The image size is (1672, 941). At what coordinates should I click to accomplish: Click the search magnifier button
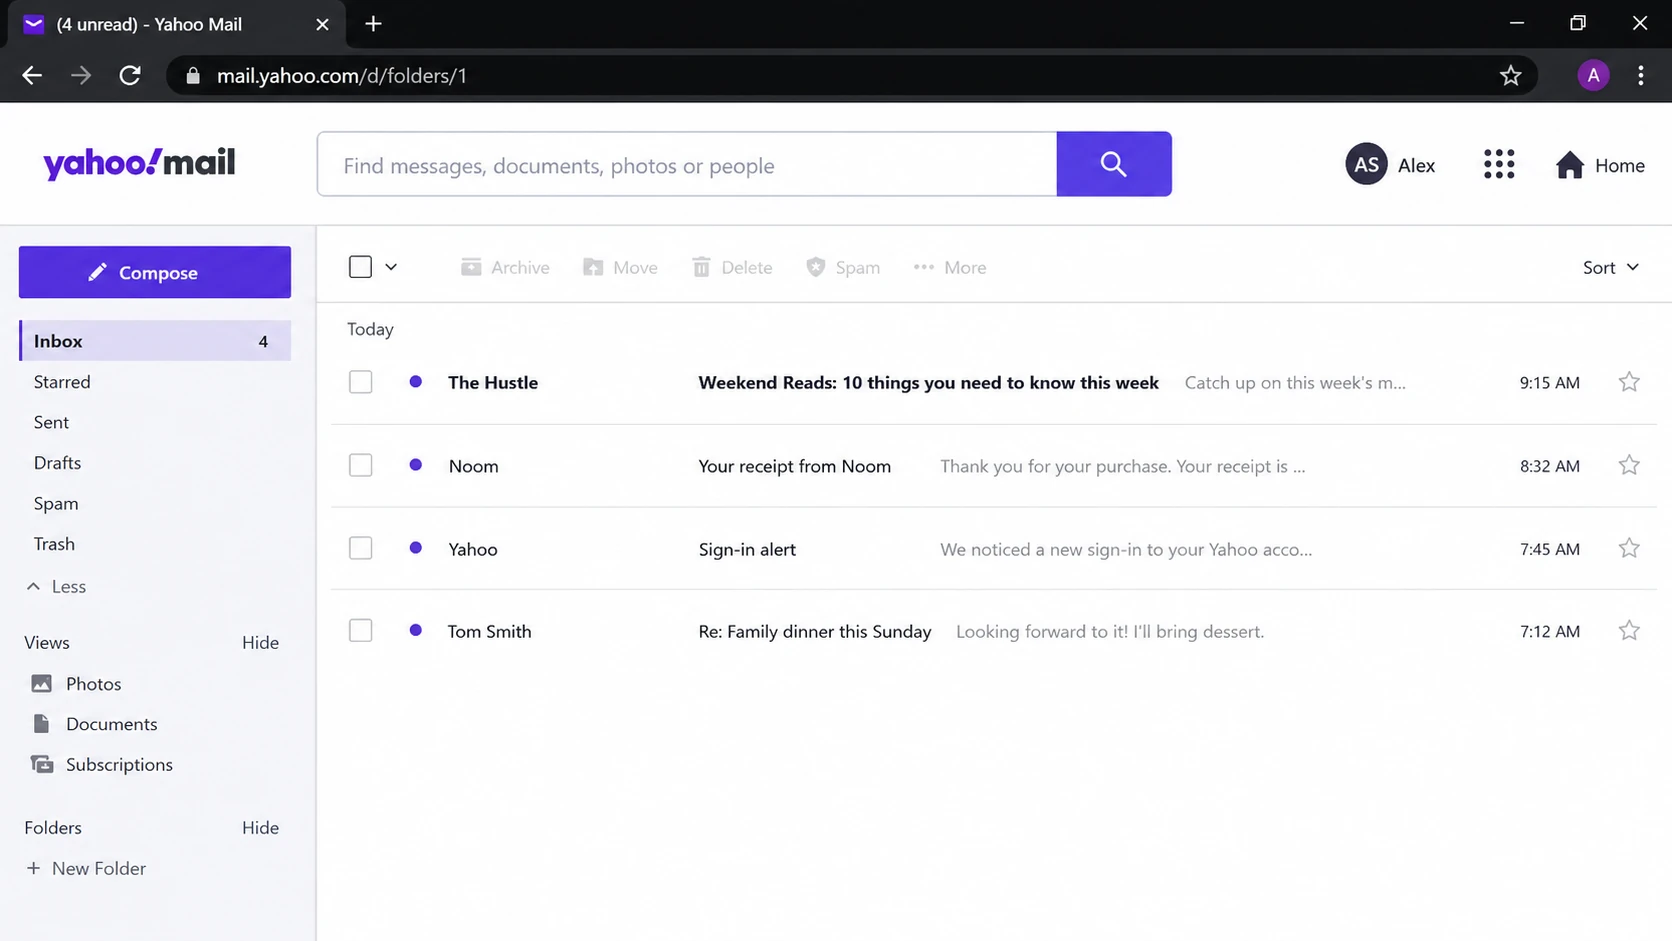click(x=1114, y=164)
